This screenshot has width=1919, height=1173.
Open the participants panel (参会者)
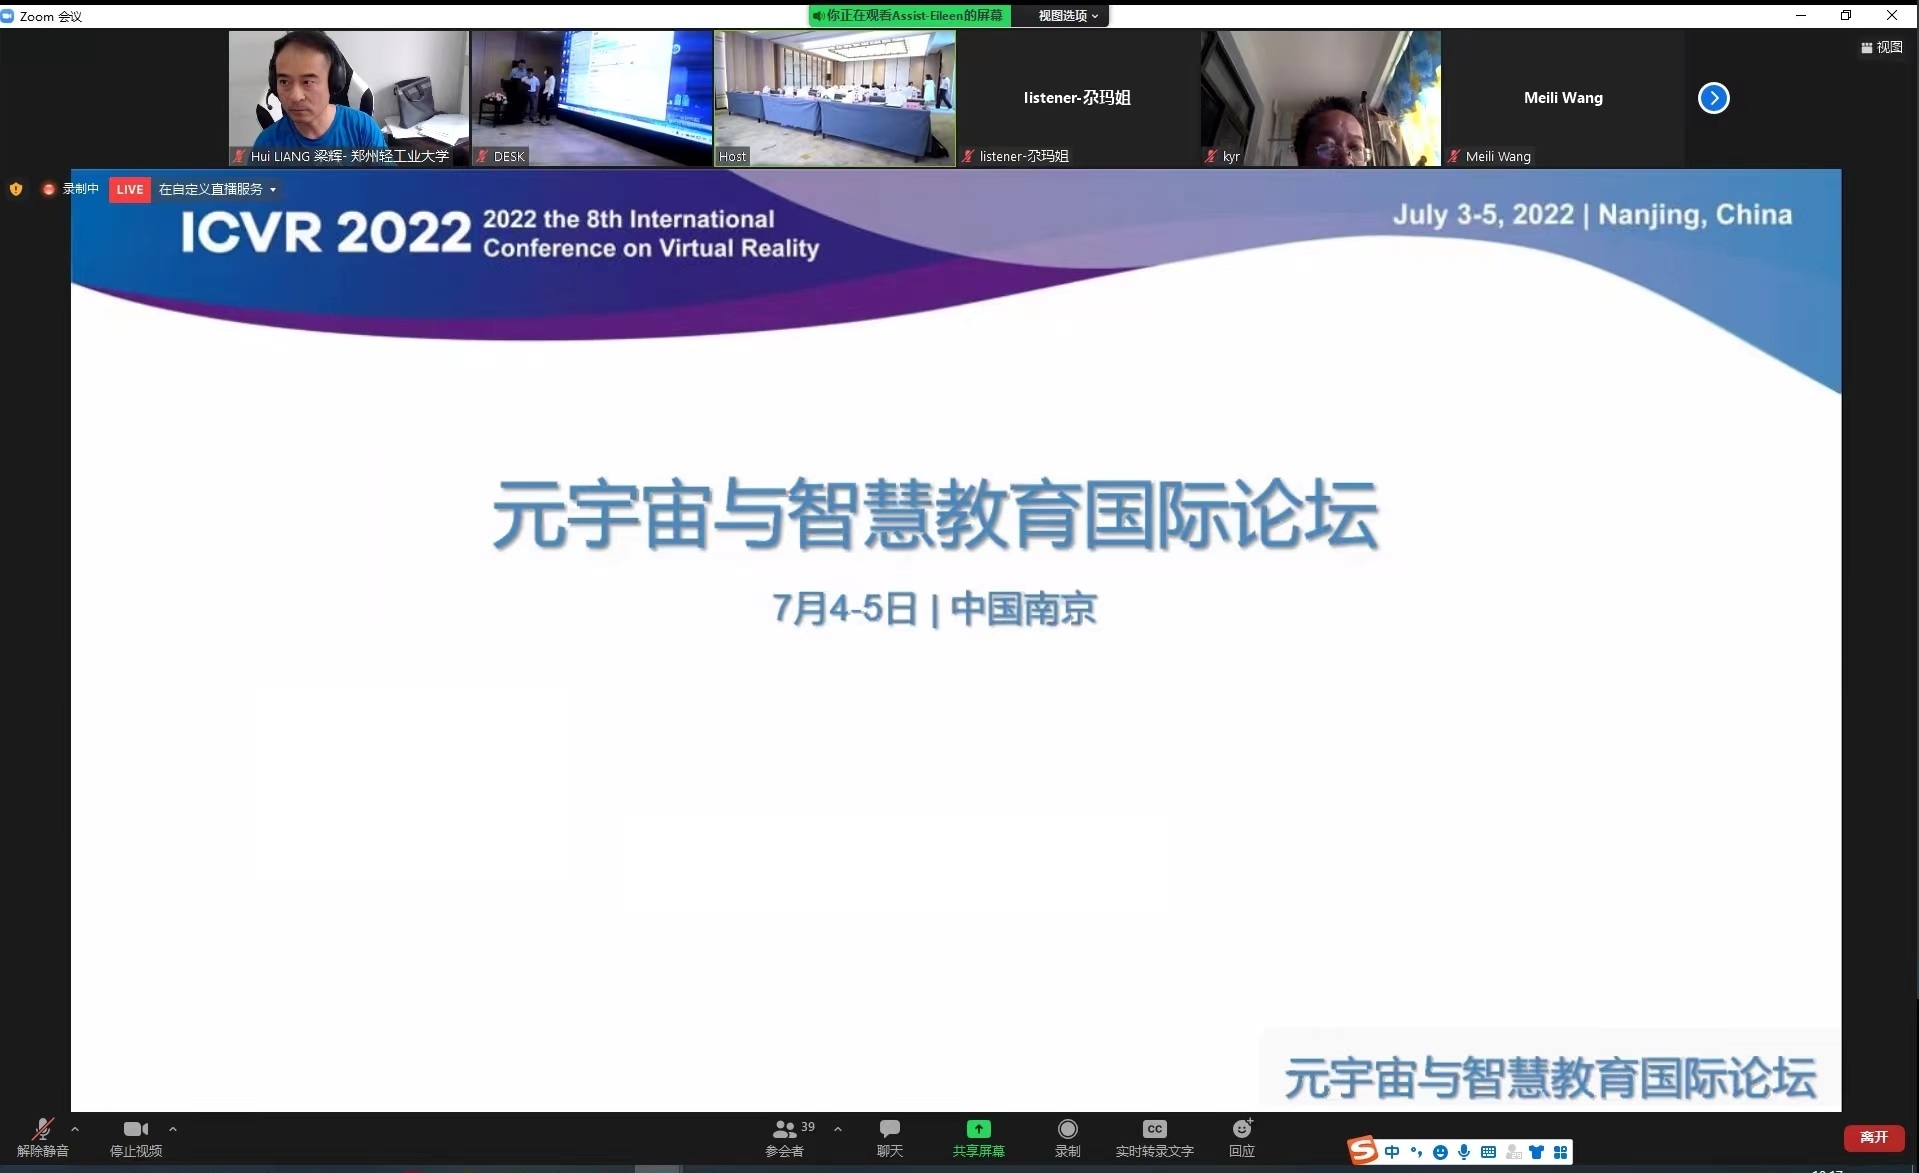point(785,1138)
